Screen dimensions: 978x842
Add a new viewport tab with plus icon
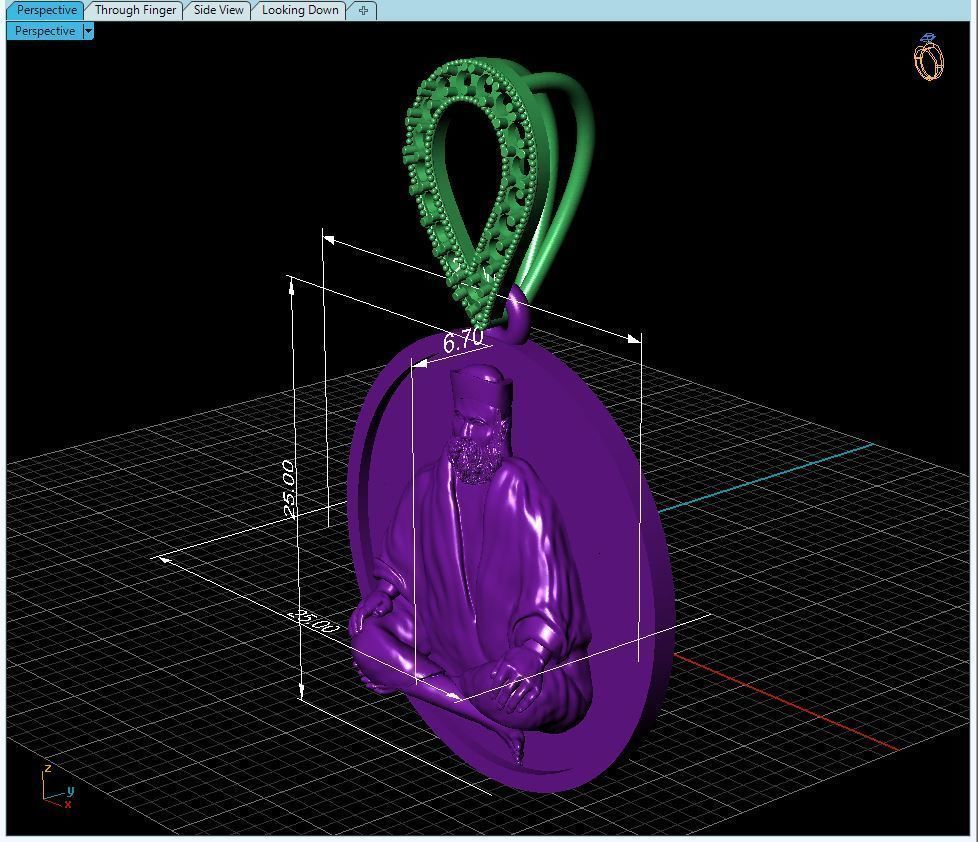click(363, 10)
